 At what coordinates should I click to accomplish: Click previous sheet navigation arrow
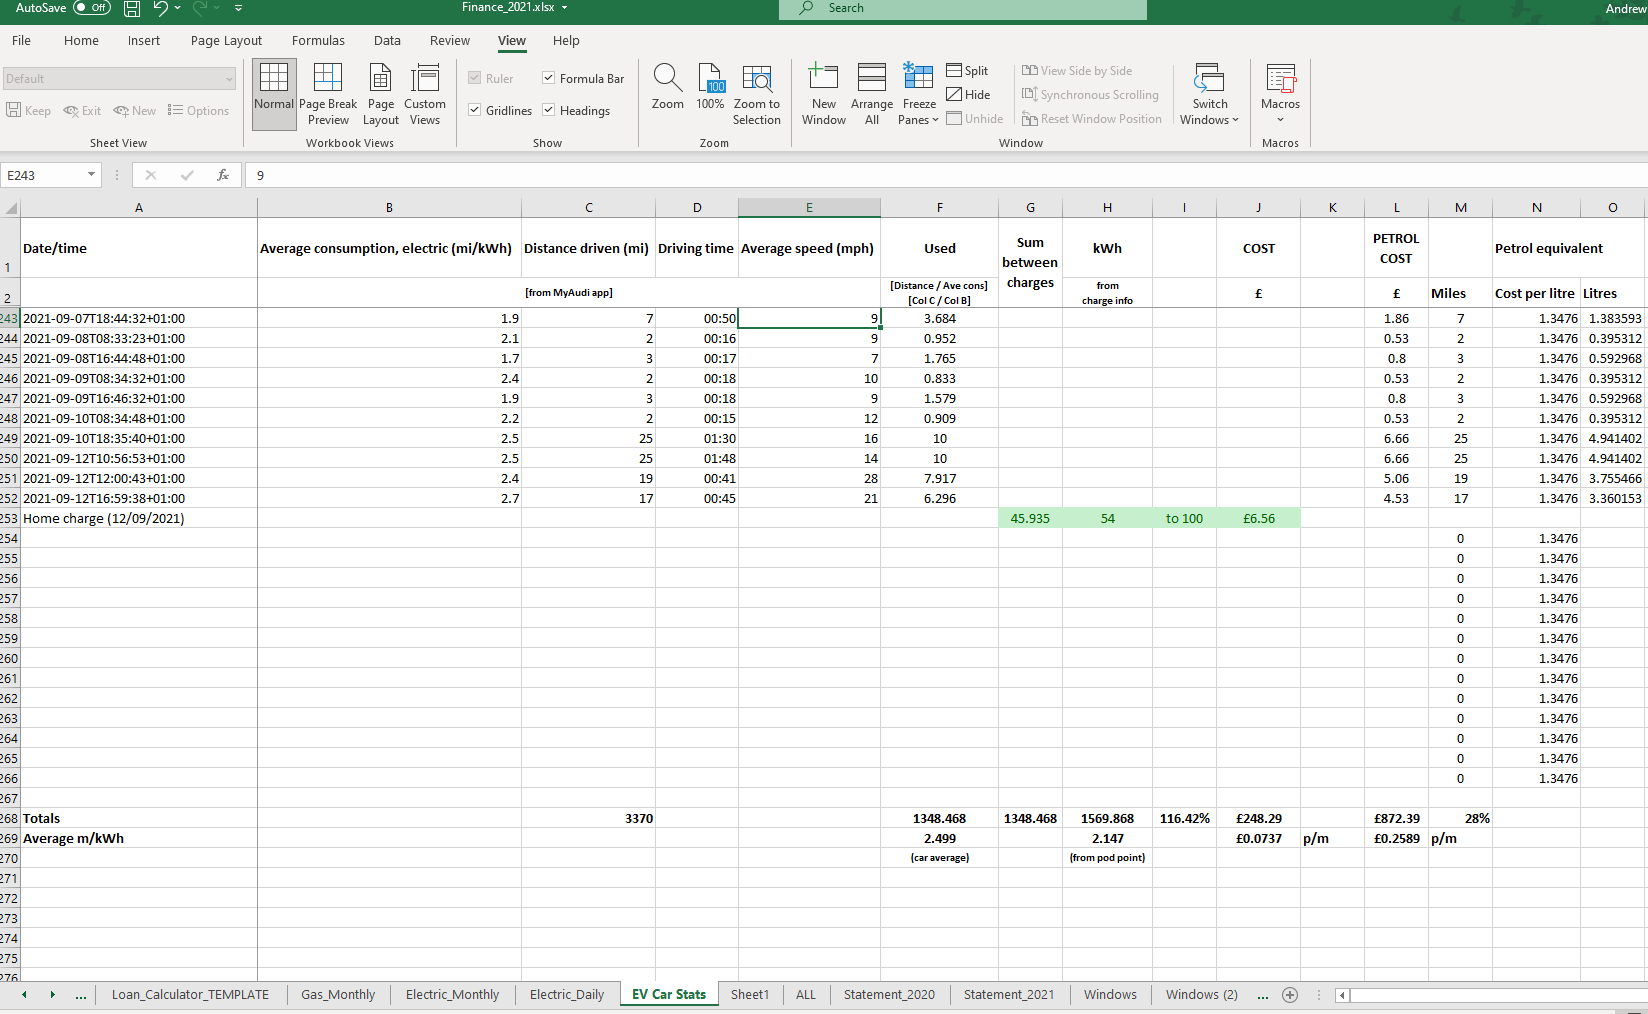tap(24, 995)
